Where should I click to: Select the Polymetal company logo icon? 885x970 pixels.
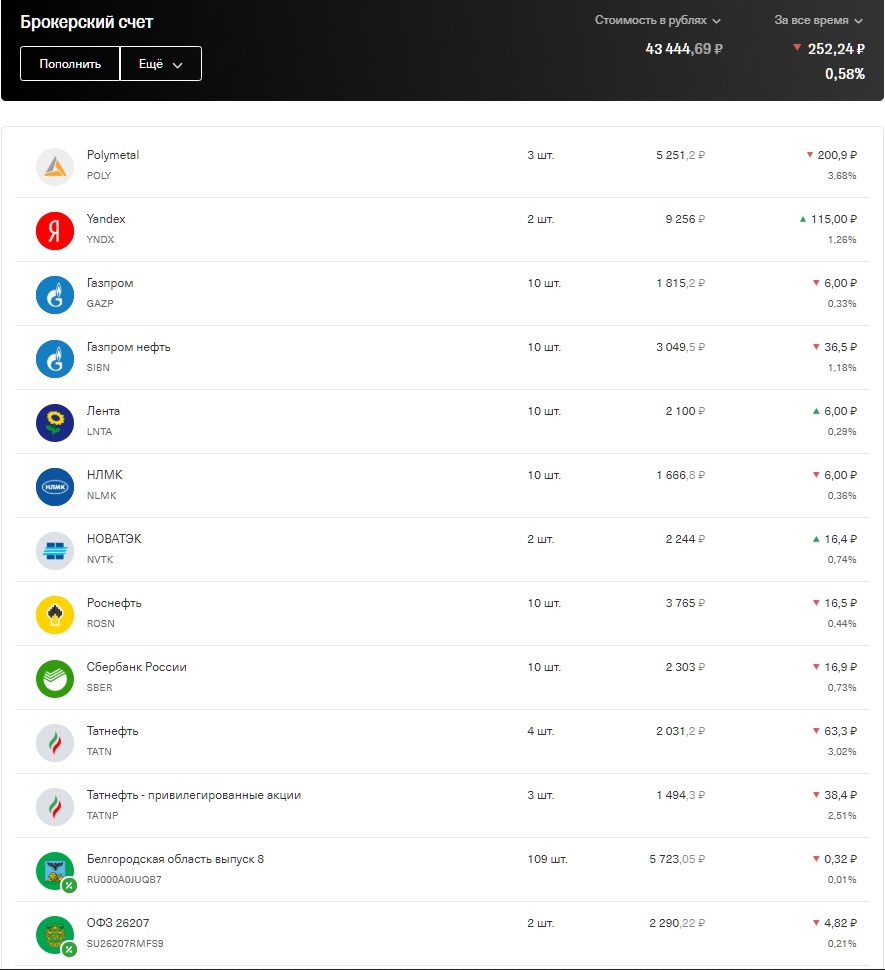pos(54,165)
